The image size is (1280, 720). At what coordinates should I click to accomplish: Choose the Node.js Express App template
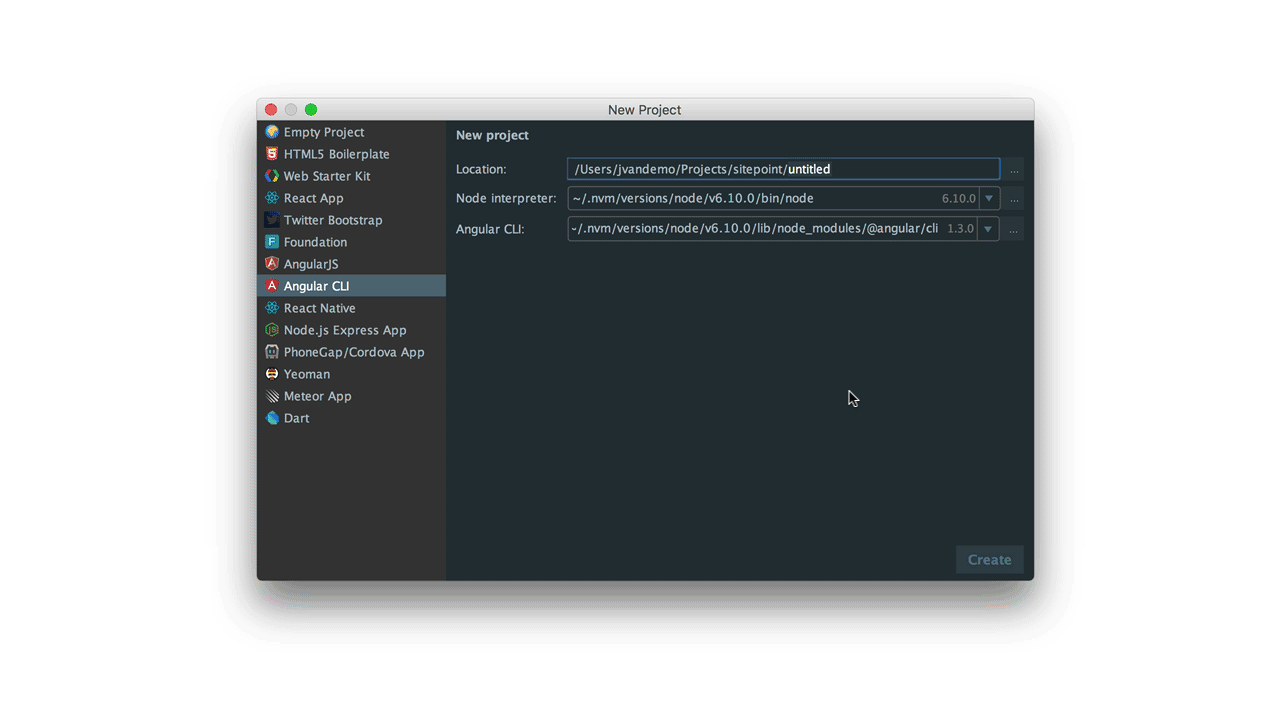[345, 329]
